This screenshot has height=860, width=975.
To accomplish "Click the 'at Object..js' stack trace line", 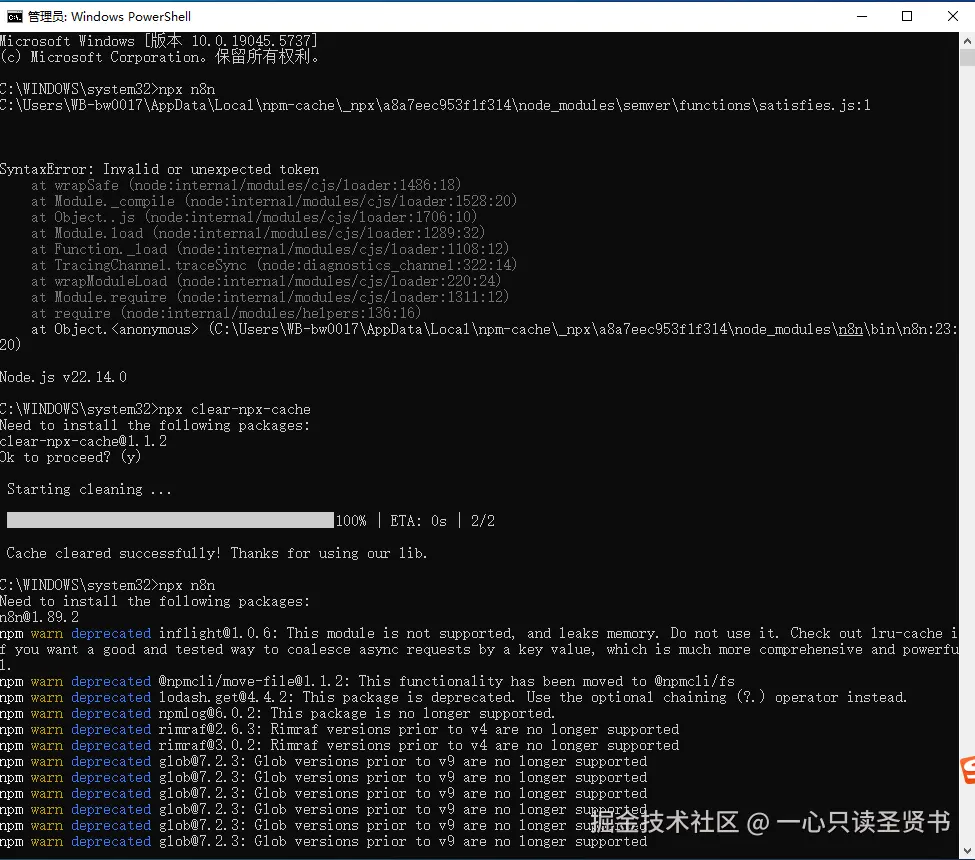I will [254, 217].
